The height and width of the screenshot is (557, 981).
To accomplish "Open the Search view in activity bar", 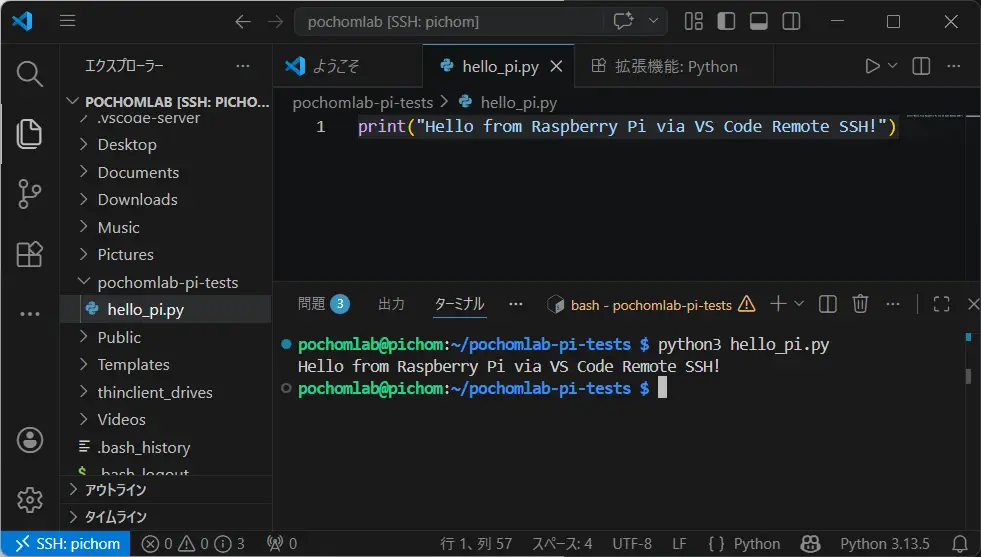I will pyautogui.click(x=29, y=74).
